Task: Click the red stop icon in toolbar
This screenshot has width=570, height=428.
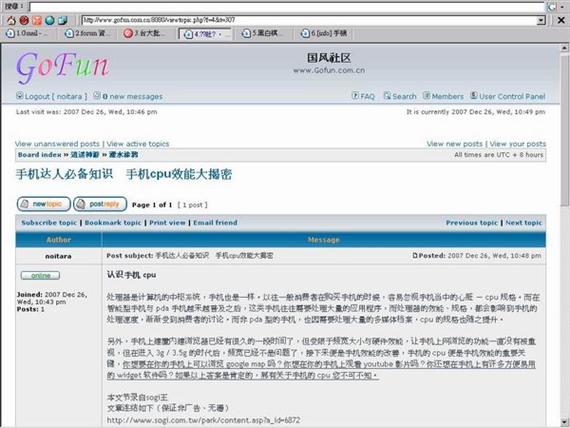Action: (x=24, y=20)
